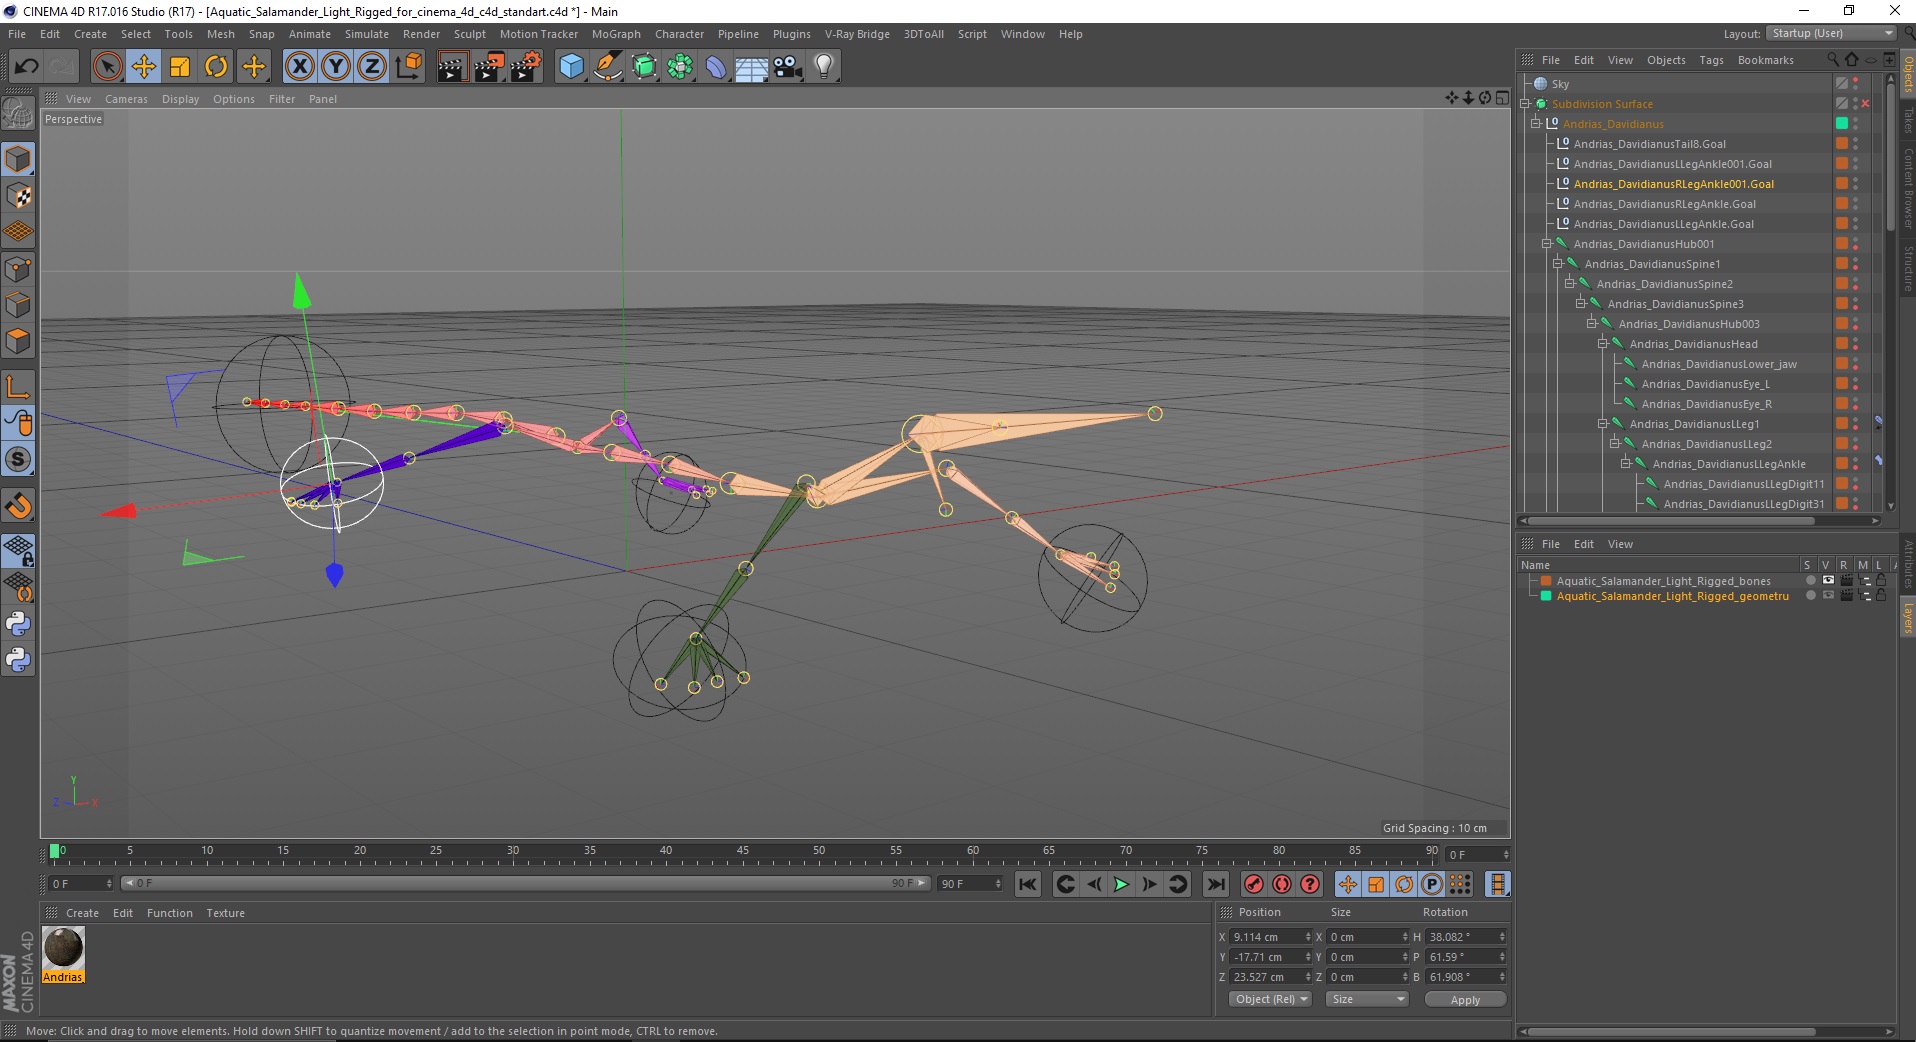Enable Points mode in left toolbar
The image size is (1916, 1042).
pos(18,269)
